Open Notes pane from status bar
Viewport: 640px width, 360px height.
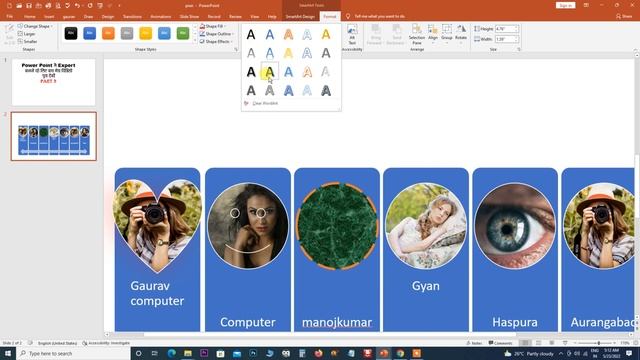click(474, 343)
